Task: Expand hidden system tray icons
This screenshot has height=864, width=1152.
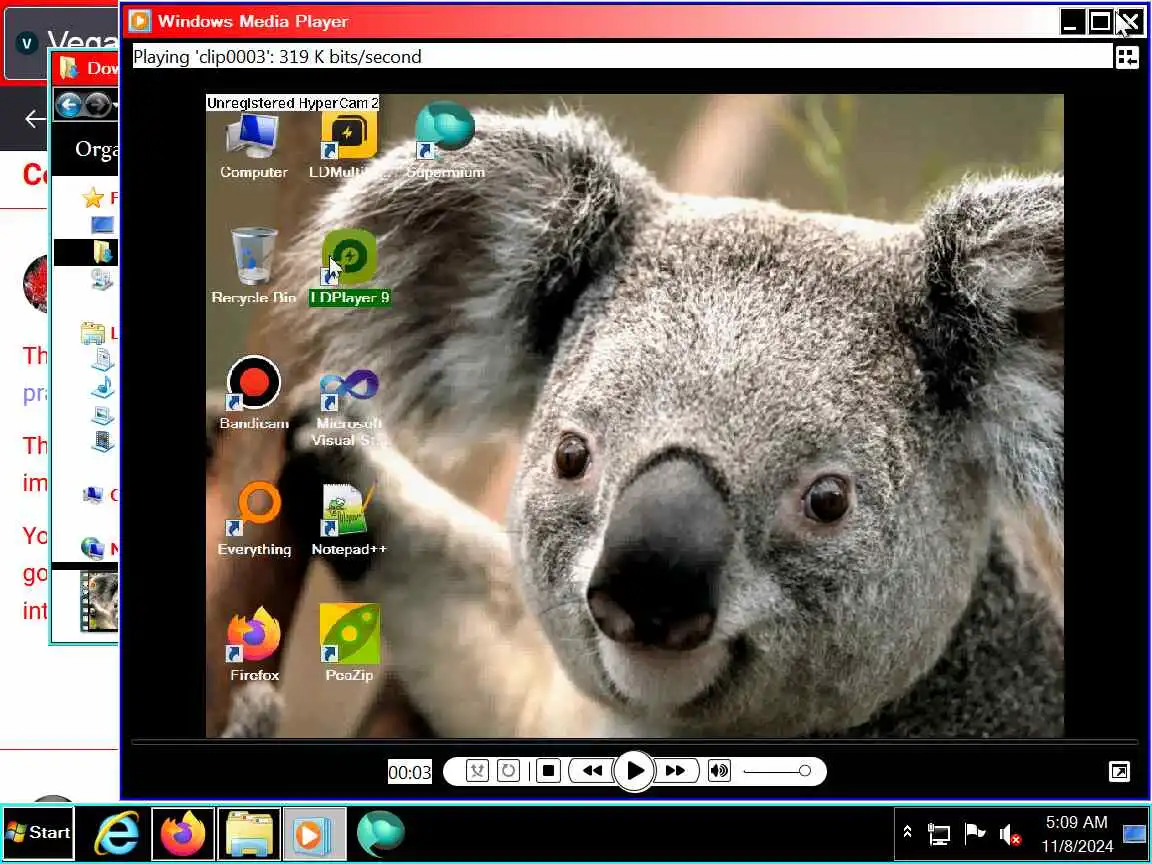Action: (x=907, y=832)
